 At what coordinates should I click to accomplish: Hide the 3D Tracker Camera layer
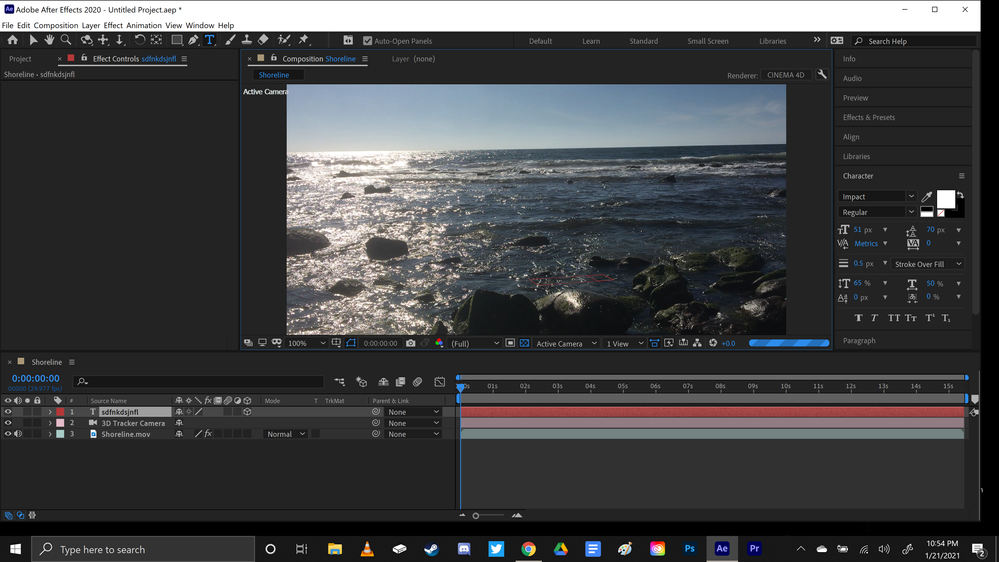click(x=8, y=423)
